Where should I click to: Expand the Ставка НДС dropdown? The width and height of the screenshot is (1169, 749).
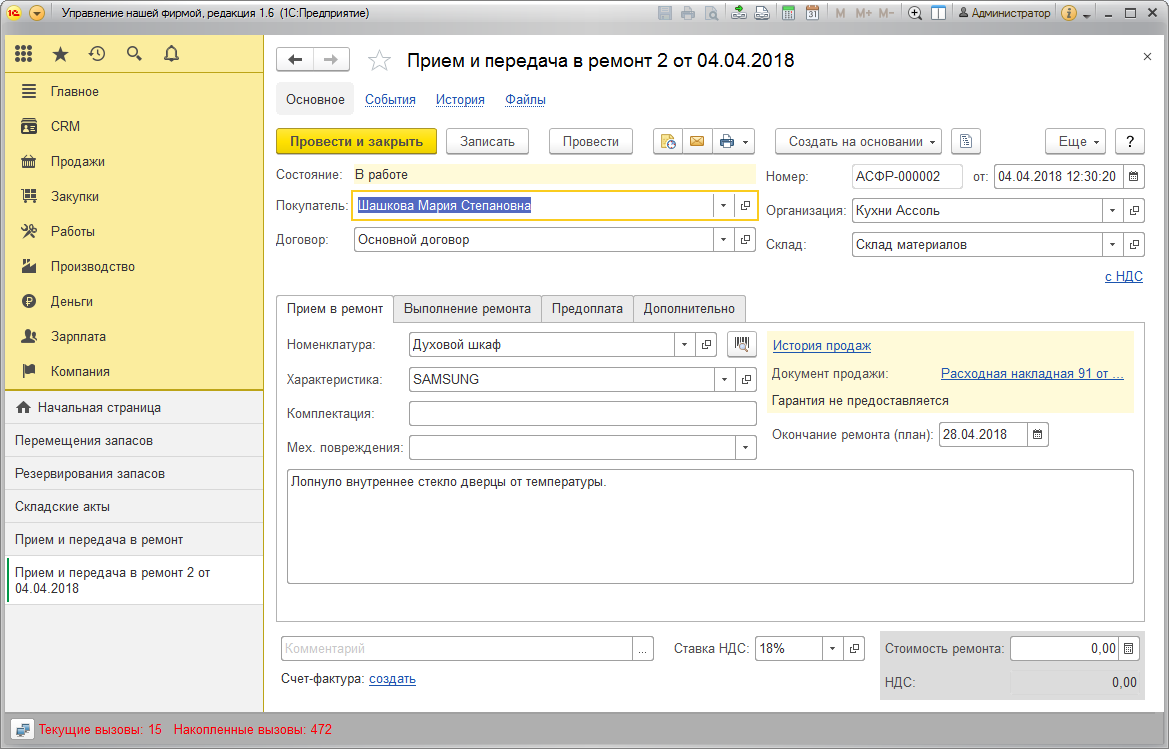coord(833,648)
